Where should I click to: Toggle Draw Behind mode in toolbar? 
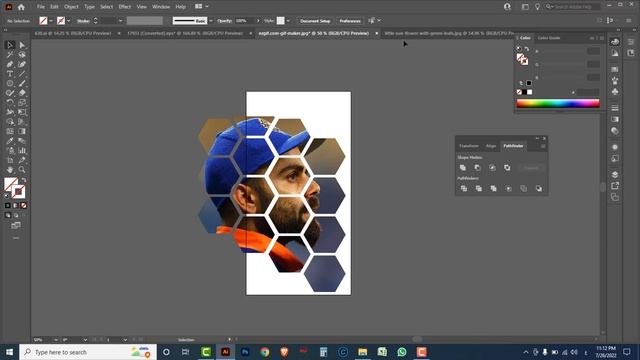click(x=16, y=216)
